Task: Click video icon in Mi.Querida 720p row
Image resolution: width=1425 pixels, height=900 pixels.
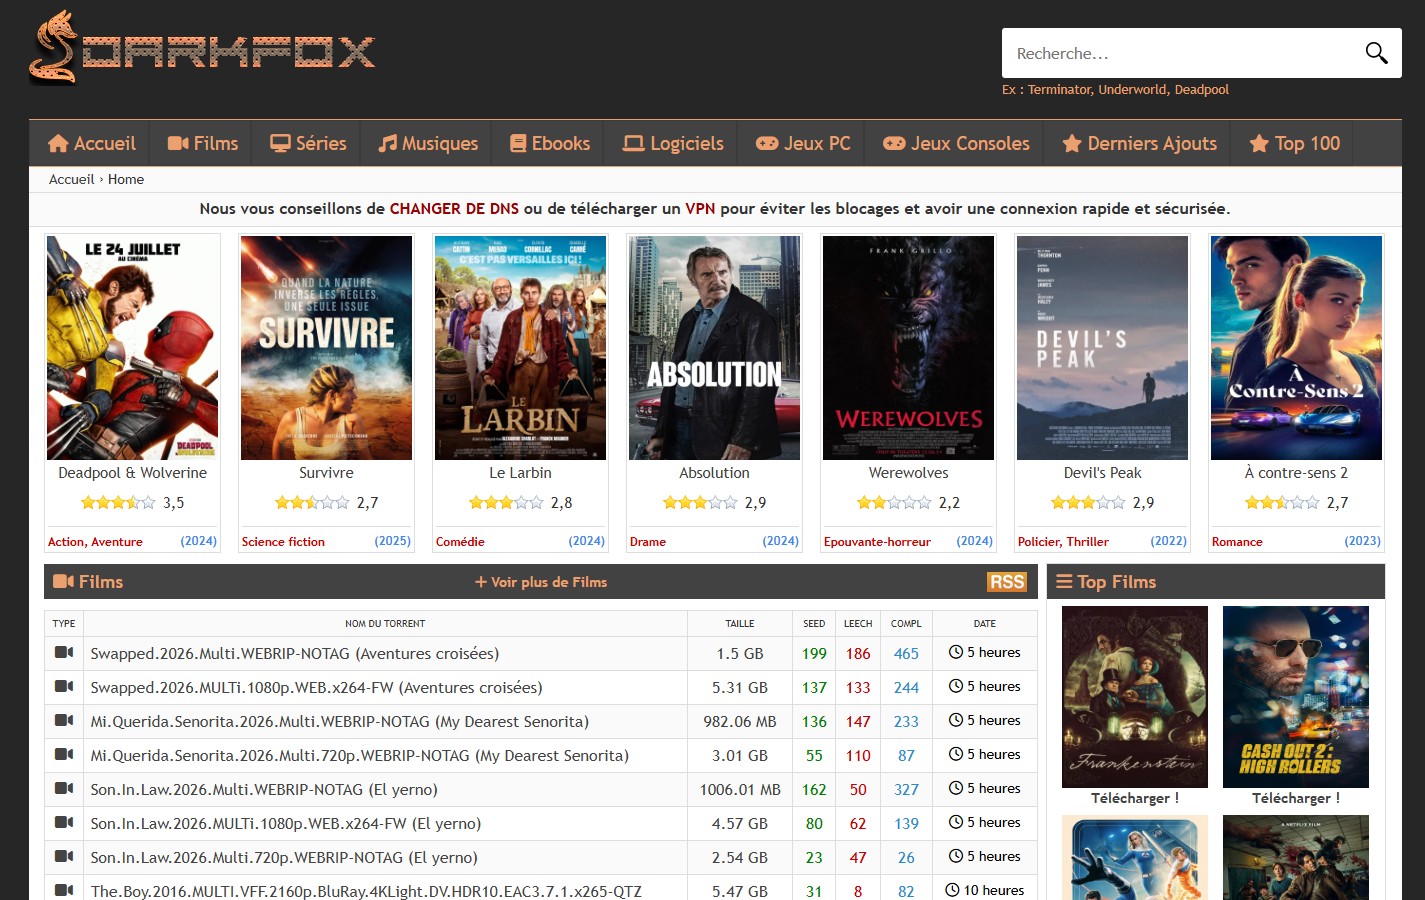Action: 64,754
